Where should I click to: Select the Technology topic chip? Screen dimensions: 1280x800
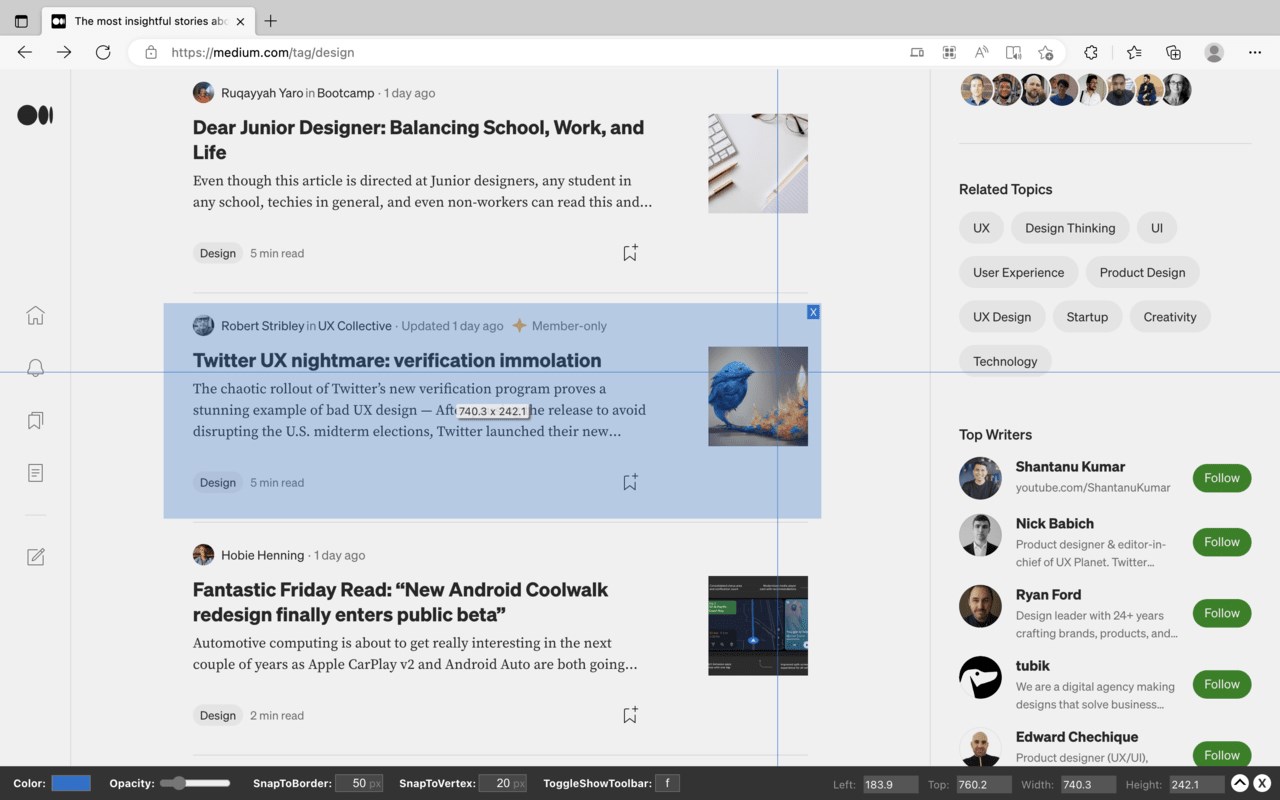[x=1005, y=361]
